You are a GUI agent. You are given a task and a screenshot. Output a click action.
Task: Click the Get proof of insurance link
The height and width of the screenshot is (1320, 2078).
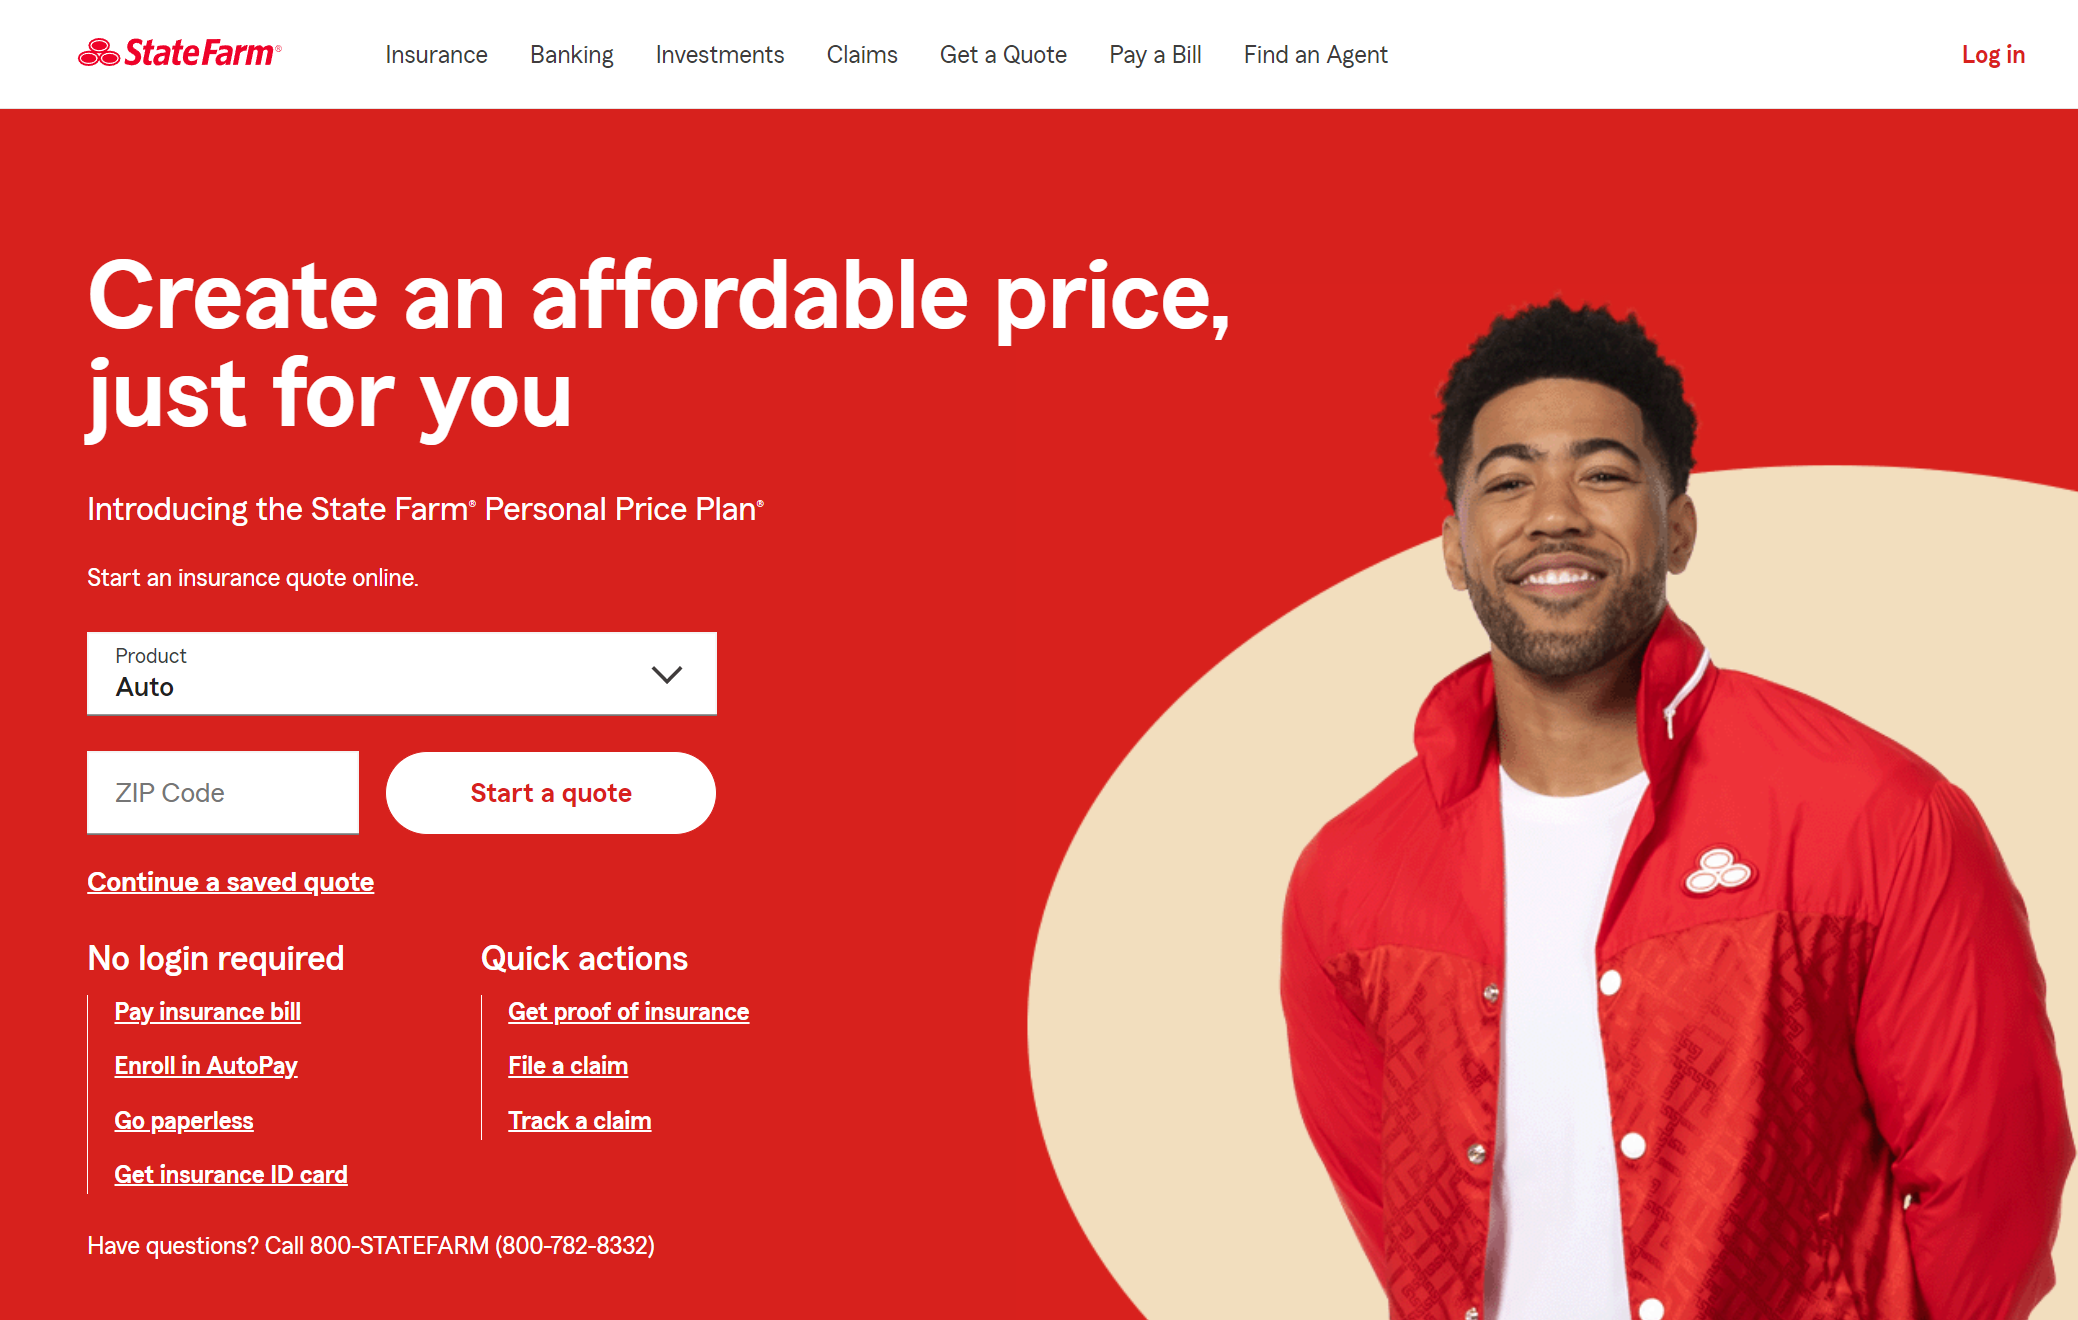click(627, 1011)
